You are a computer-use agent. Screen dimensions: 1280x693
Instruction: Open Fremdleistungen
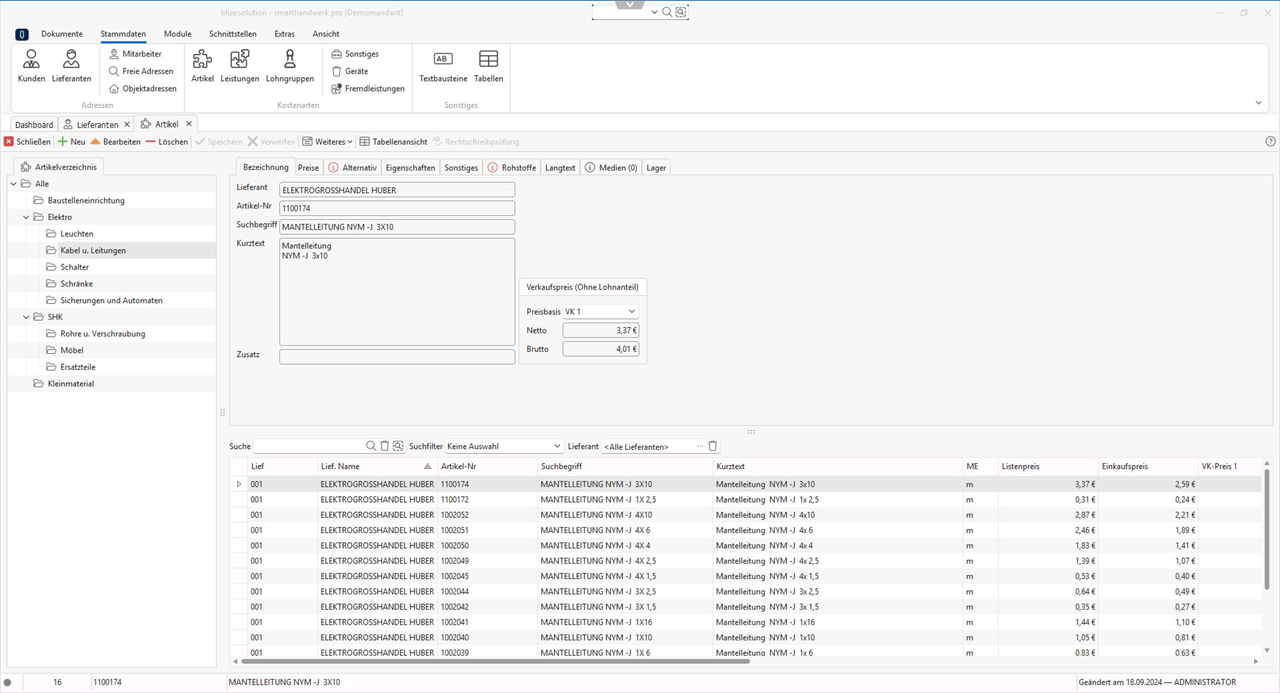[x=368, y=88]
